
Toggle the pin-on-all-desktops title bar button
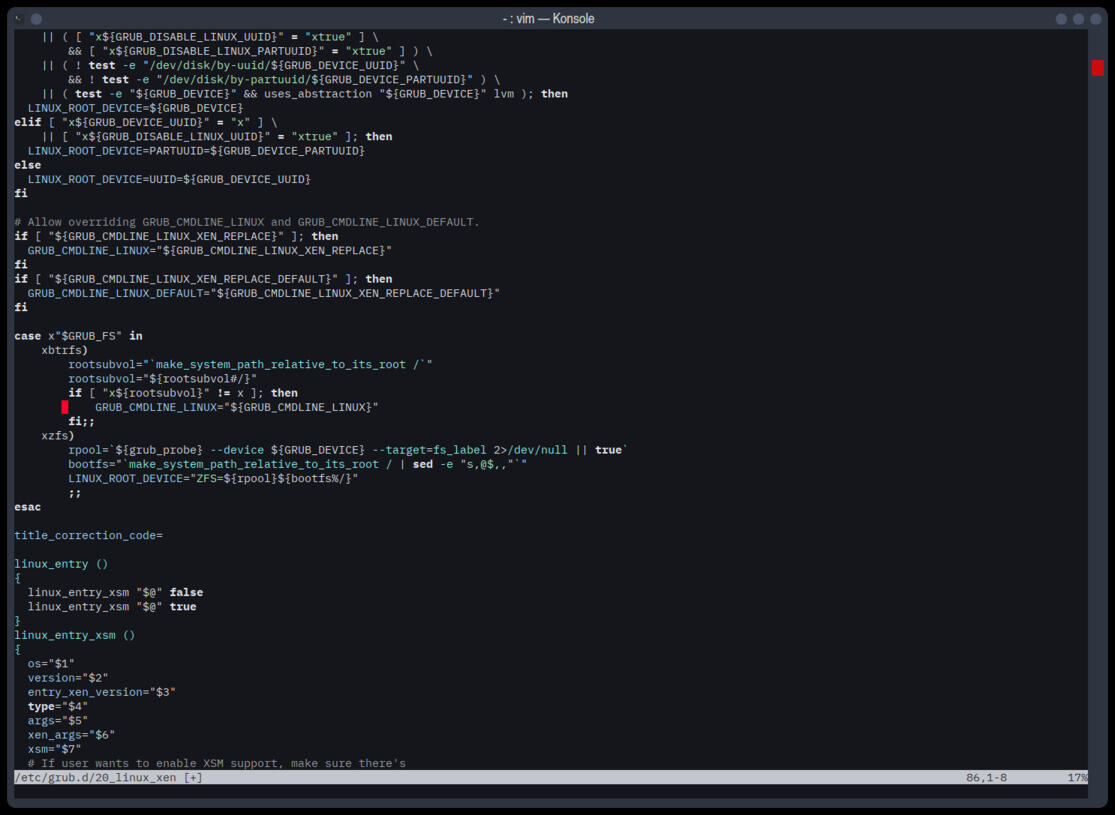[36, 19]
